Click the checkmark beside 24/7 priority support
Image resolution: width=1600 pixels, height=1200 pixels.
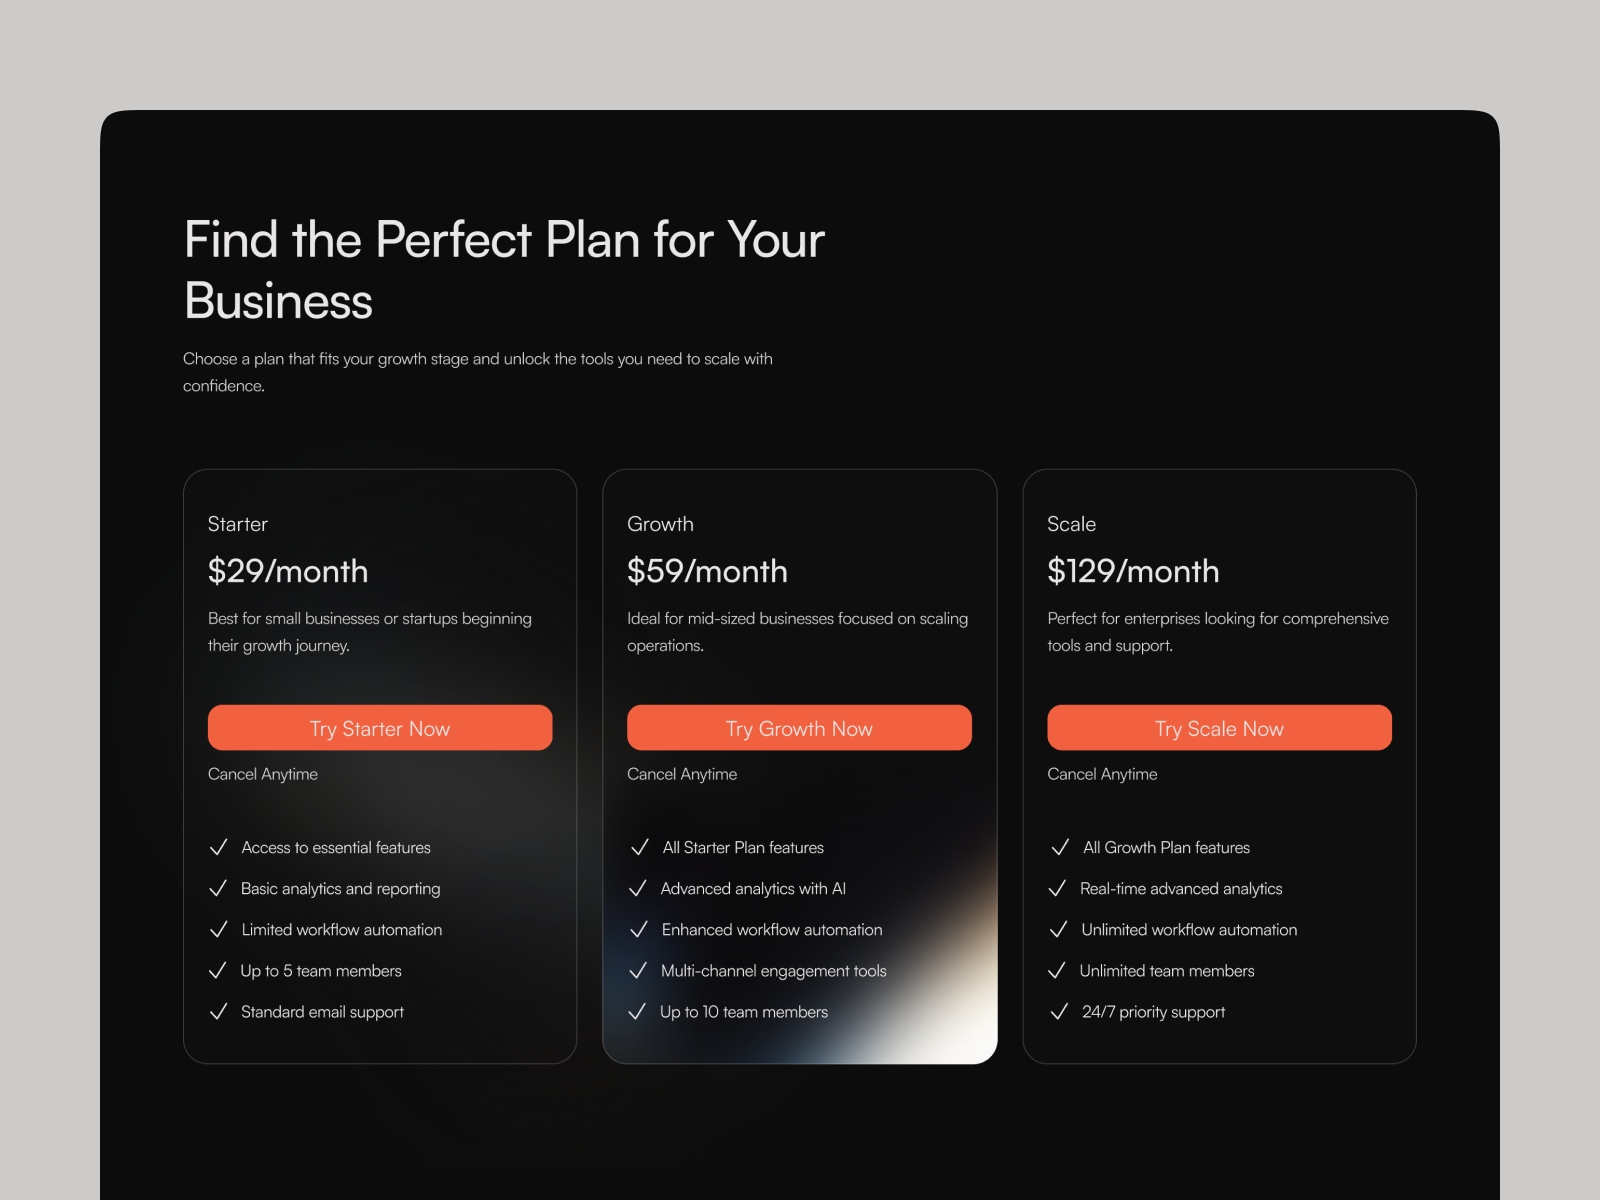[1060, 1011]
